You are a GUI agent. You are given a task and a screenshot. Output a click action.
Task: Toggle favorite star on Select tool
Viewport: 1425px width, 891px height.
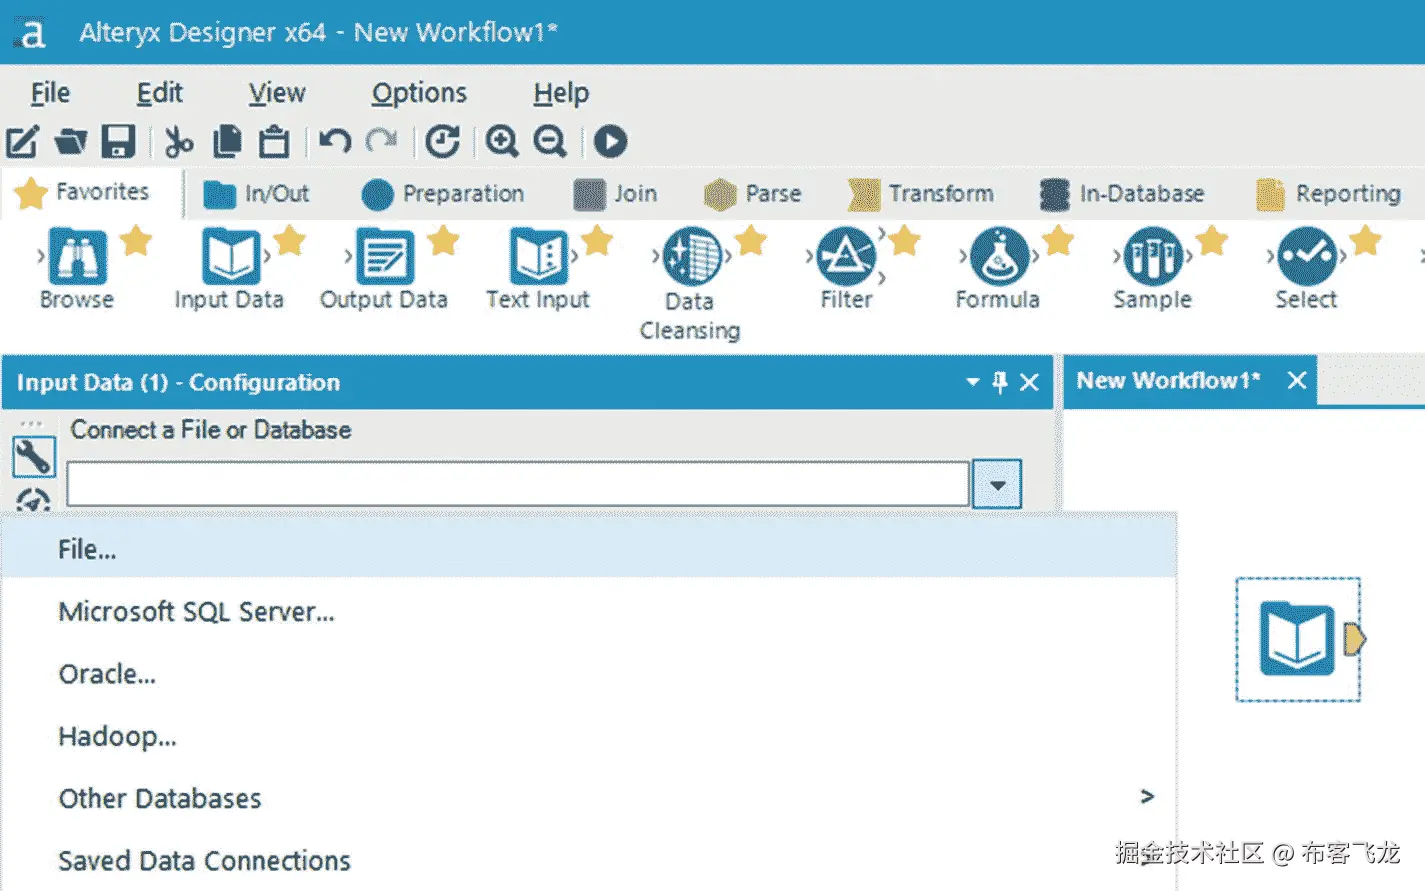(x=1365, y=241)
